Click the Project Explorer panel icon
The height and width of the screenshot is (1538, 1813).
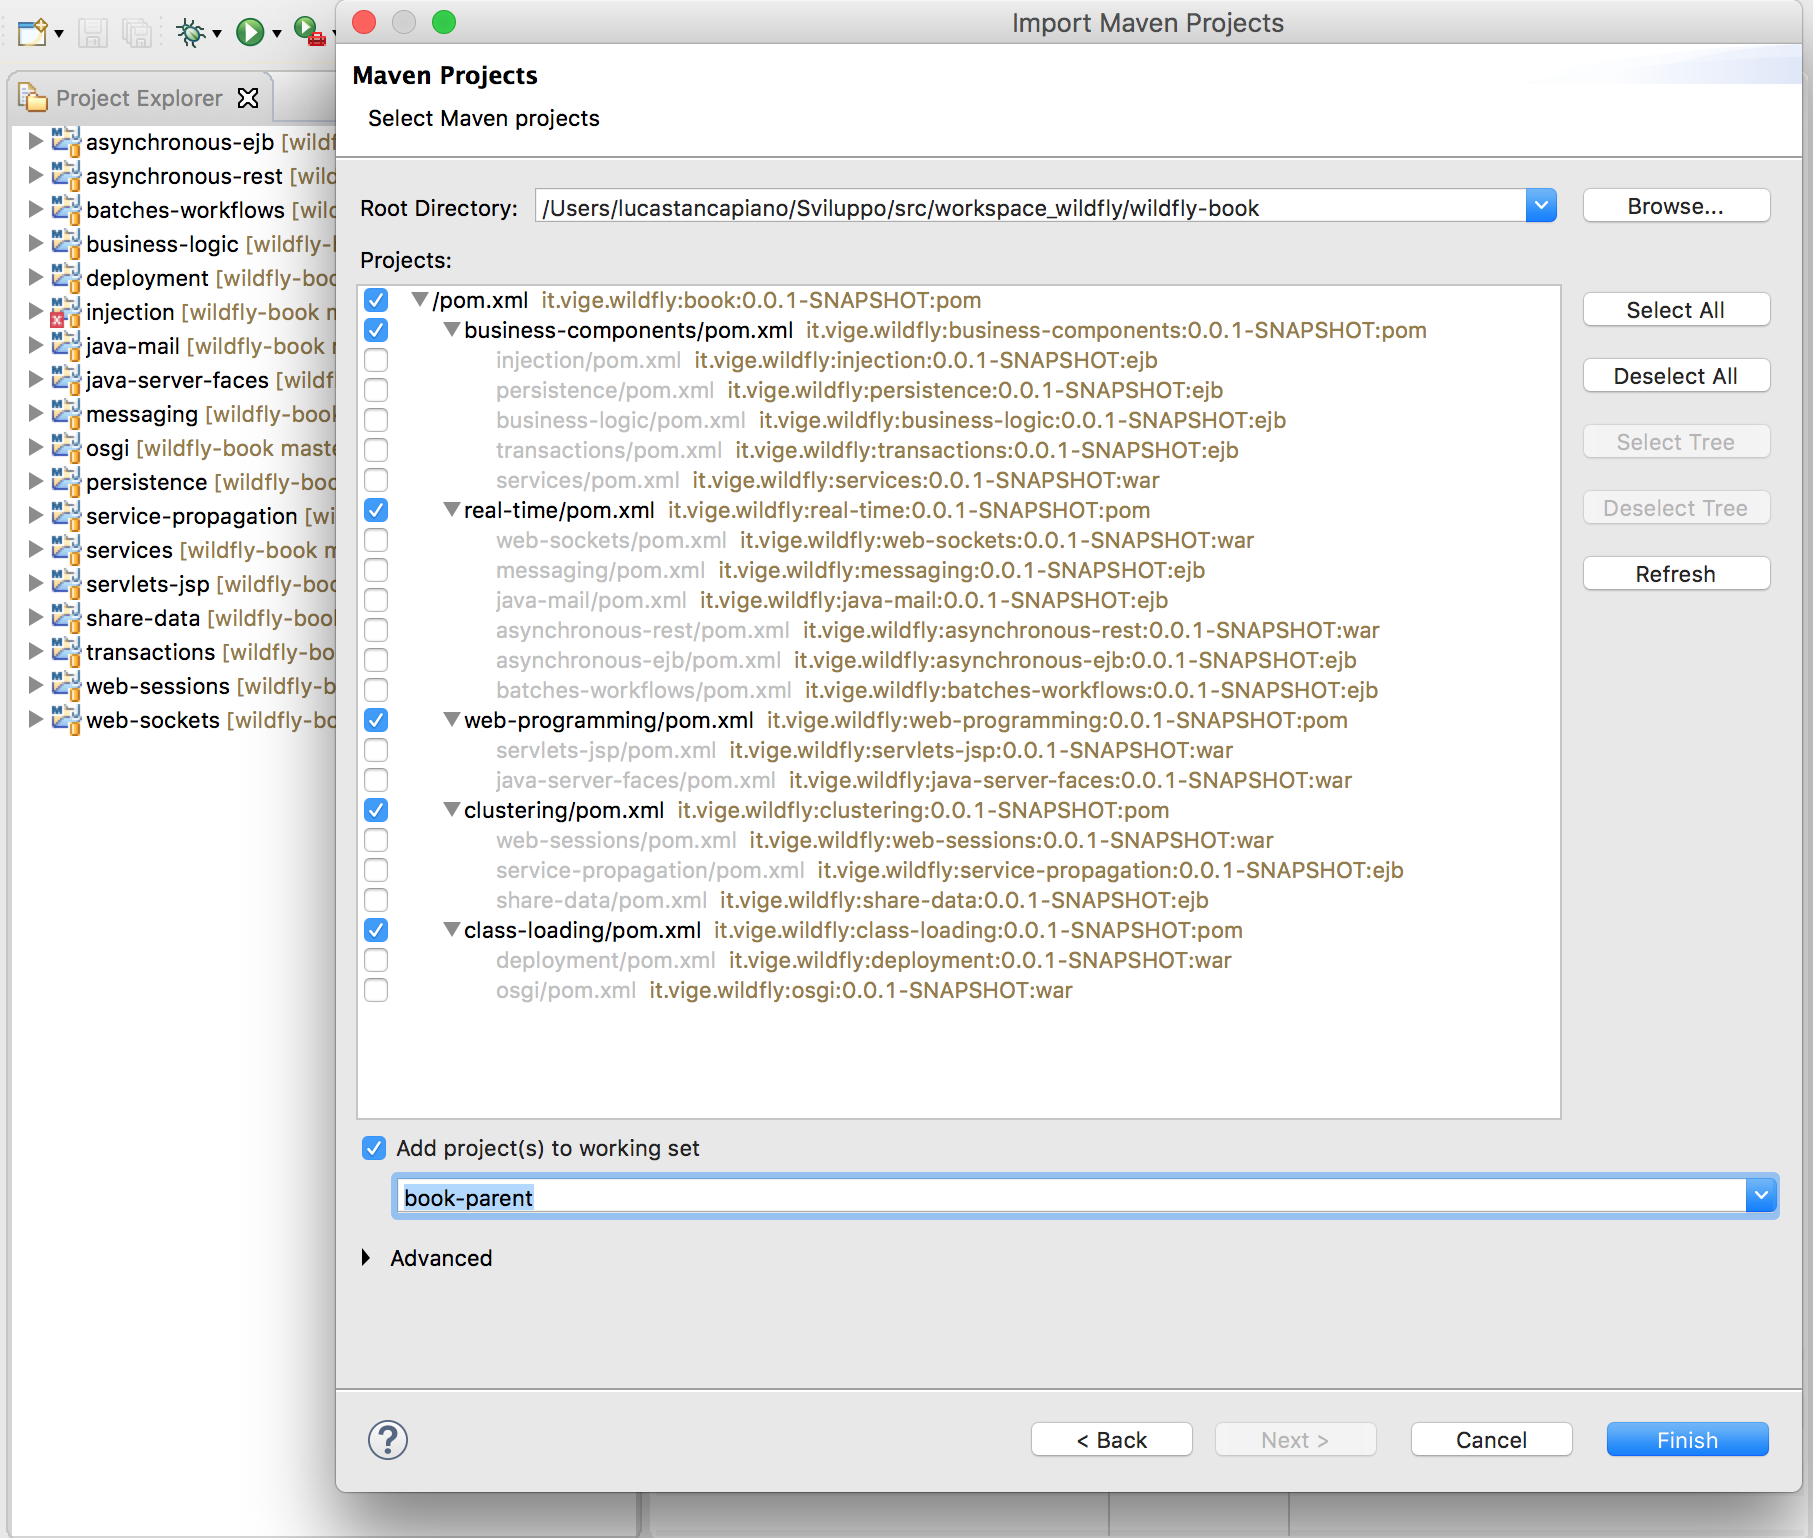(x=33, y=97)
